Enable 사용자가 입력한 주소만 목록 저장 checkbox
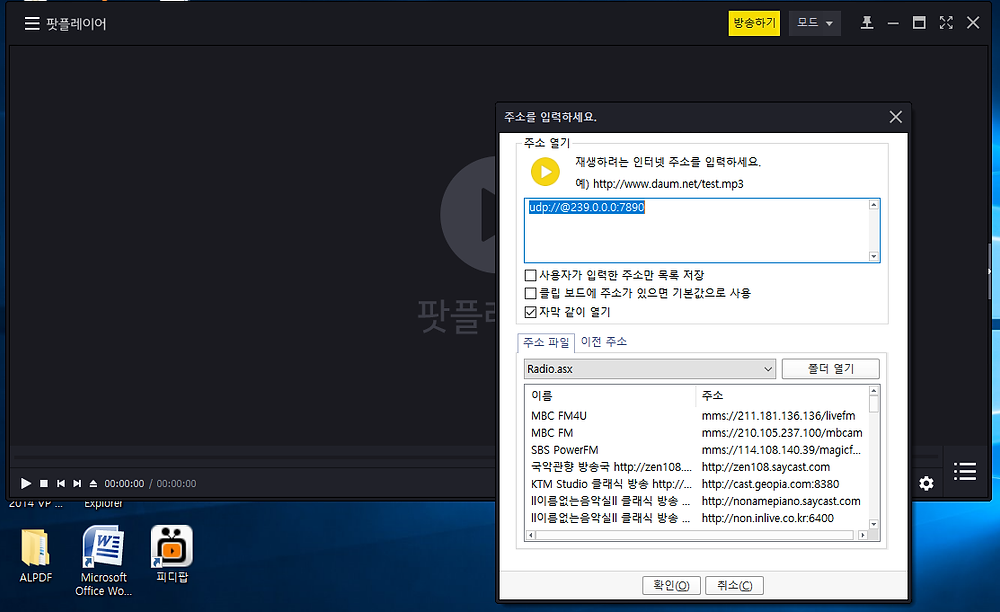 coord(530,275)
